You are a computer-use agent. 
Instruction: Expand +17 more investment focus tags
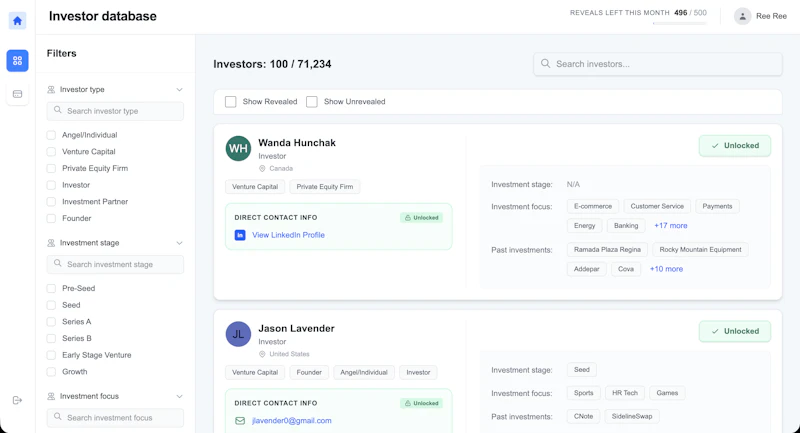tap(670, 225)
